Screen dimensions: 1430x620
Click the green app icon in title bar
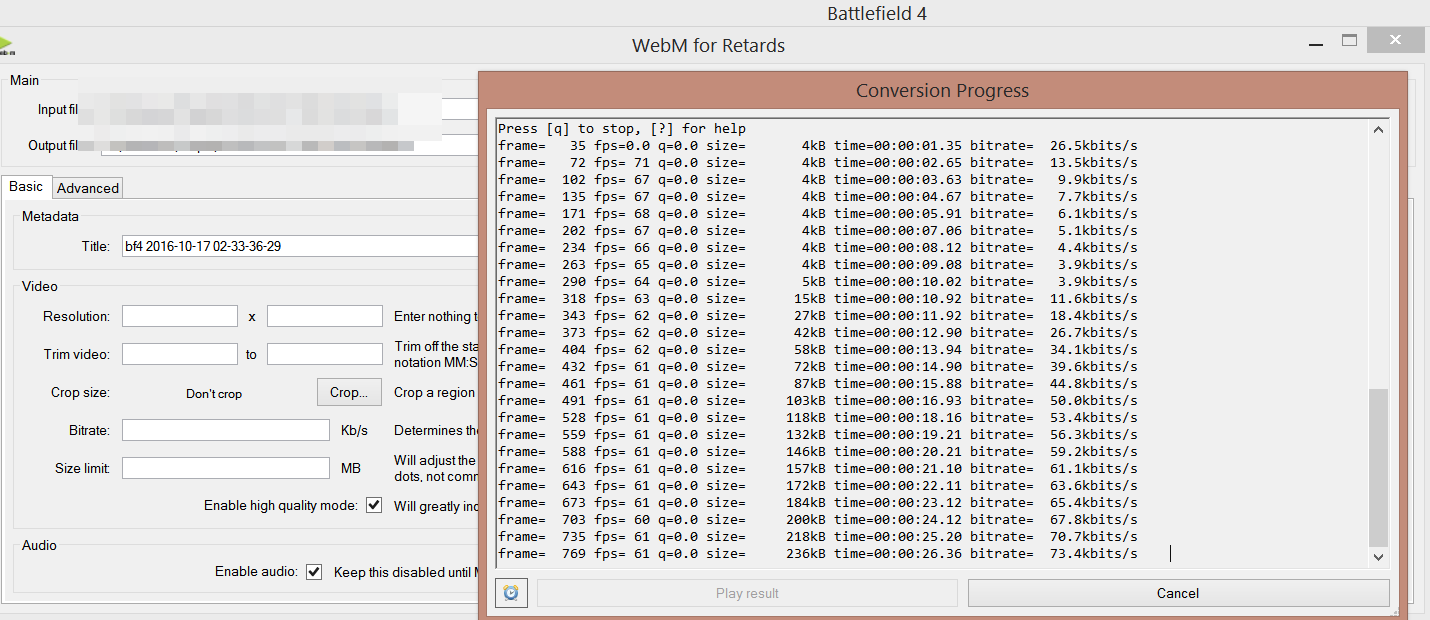coord(6,46)
